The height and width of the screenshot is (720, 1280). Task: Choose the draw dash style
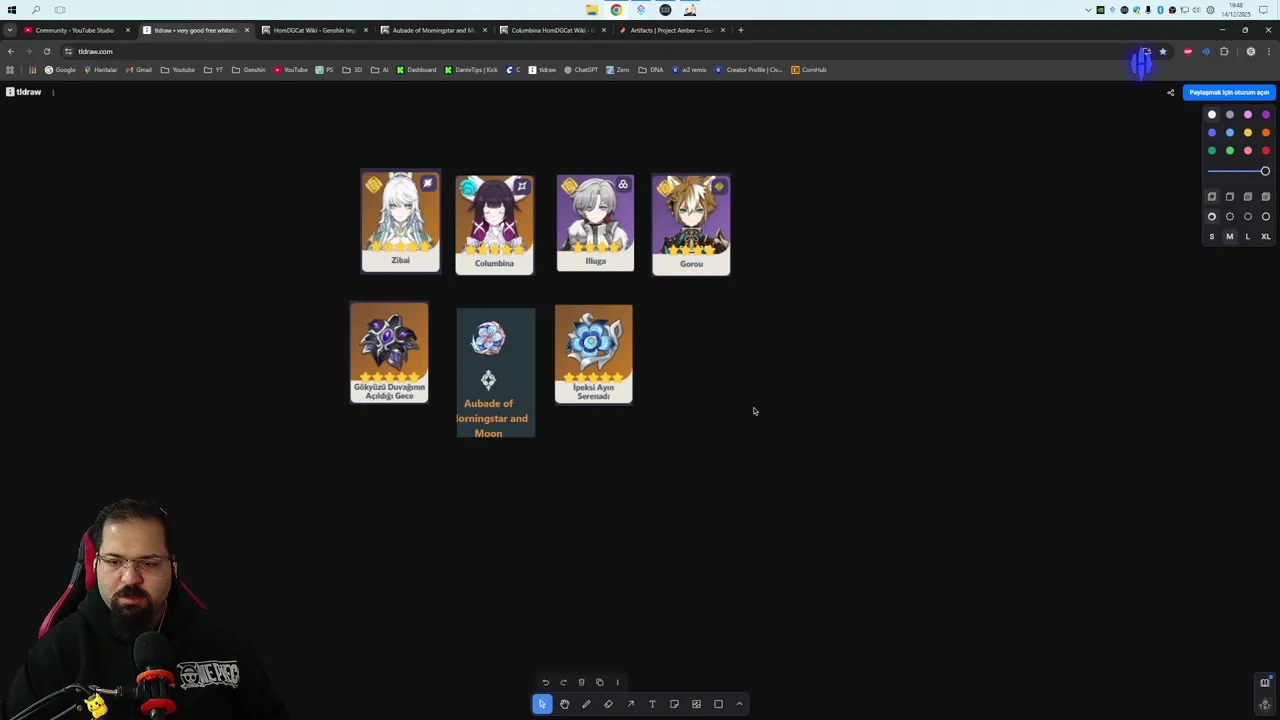tap(1212, 217)
